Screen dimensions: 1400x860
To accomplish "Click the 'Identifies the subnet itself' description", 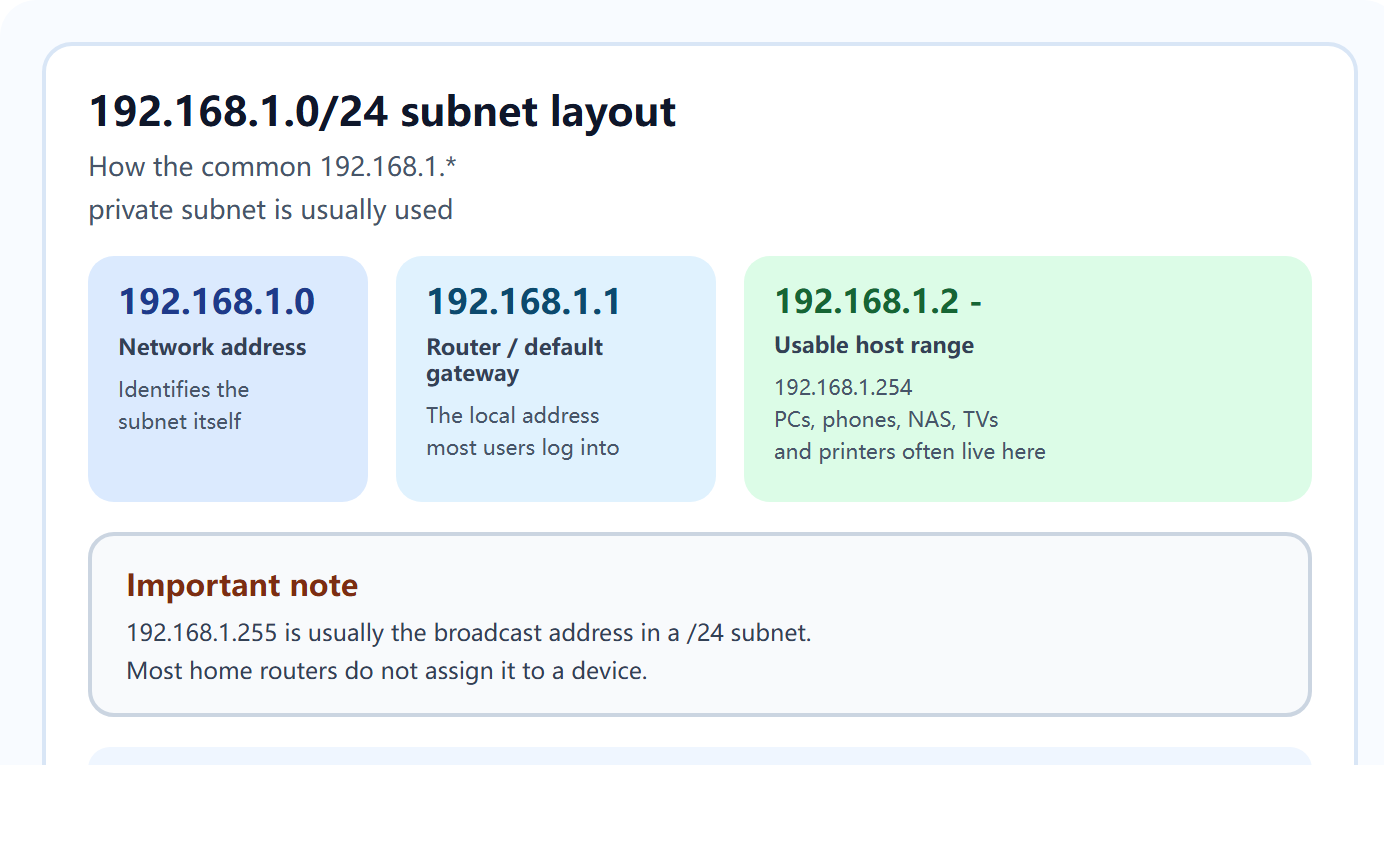I will point(184,405).
